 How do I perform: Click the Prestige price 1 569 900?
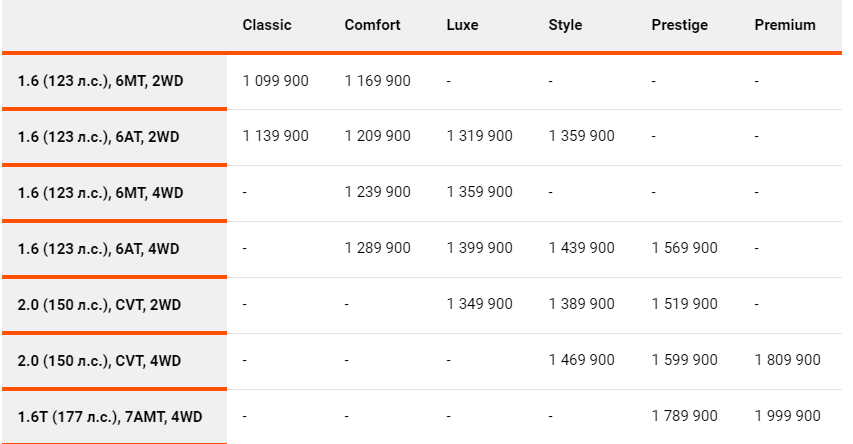pyautogui.click(x=684, y=248)
